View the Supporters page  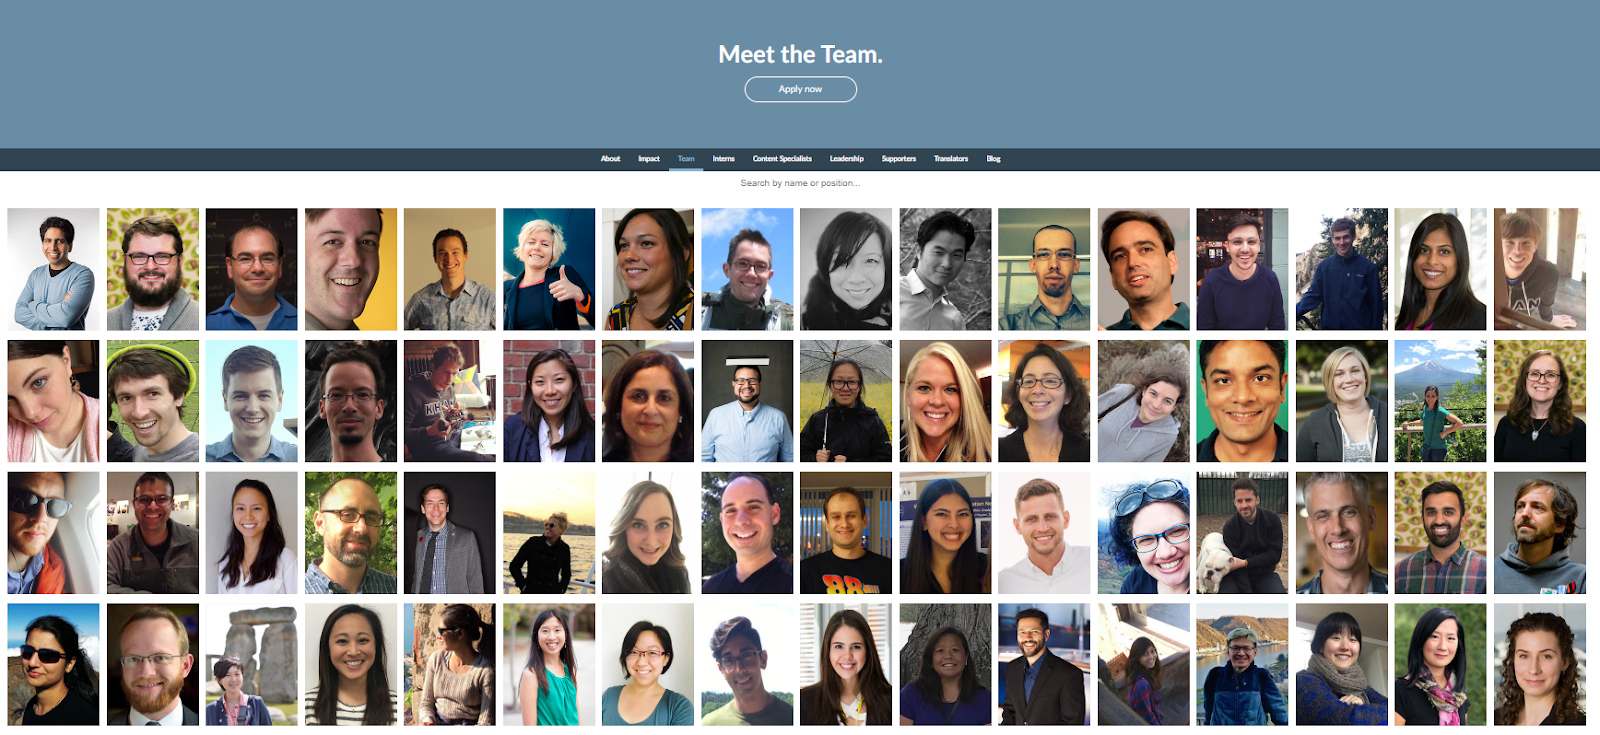(898, 159)
